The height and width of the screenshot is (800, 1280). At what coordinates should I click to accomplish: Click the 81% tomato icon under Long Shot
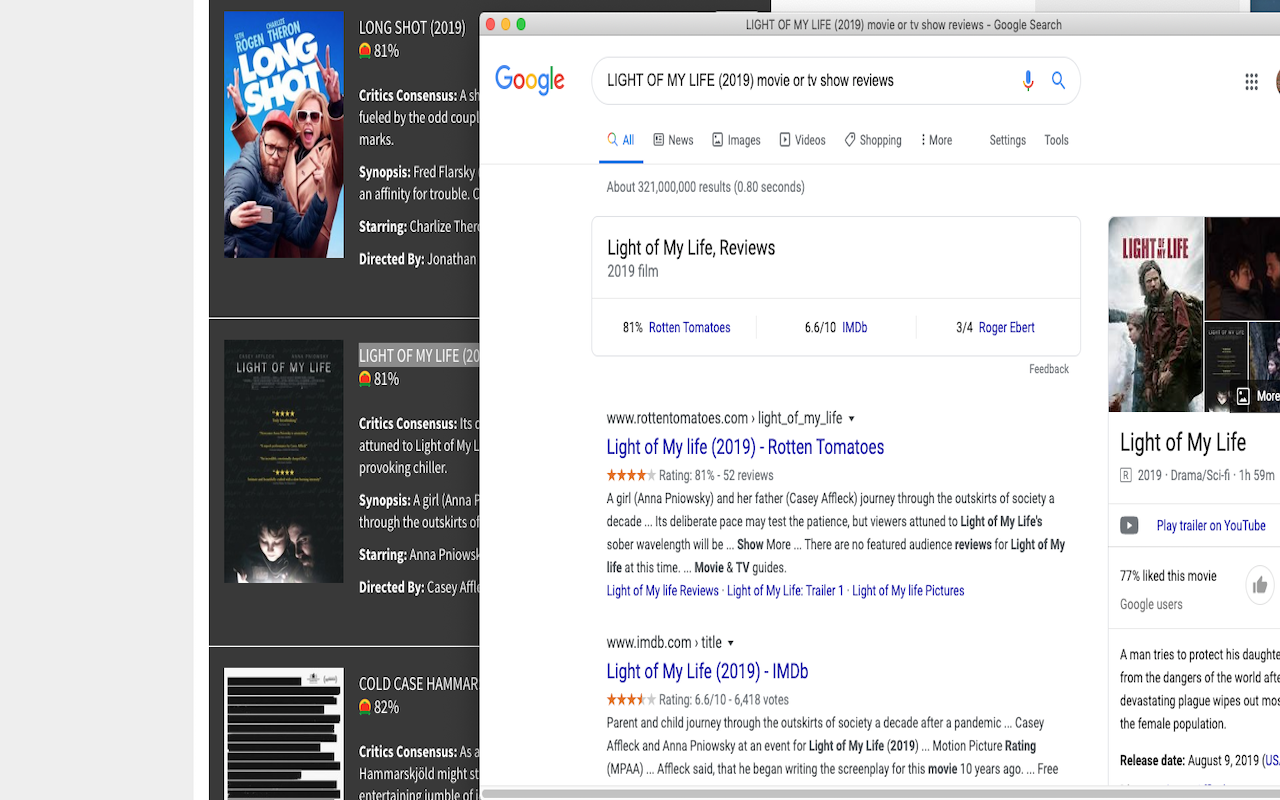point(365,51)
